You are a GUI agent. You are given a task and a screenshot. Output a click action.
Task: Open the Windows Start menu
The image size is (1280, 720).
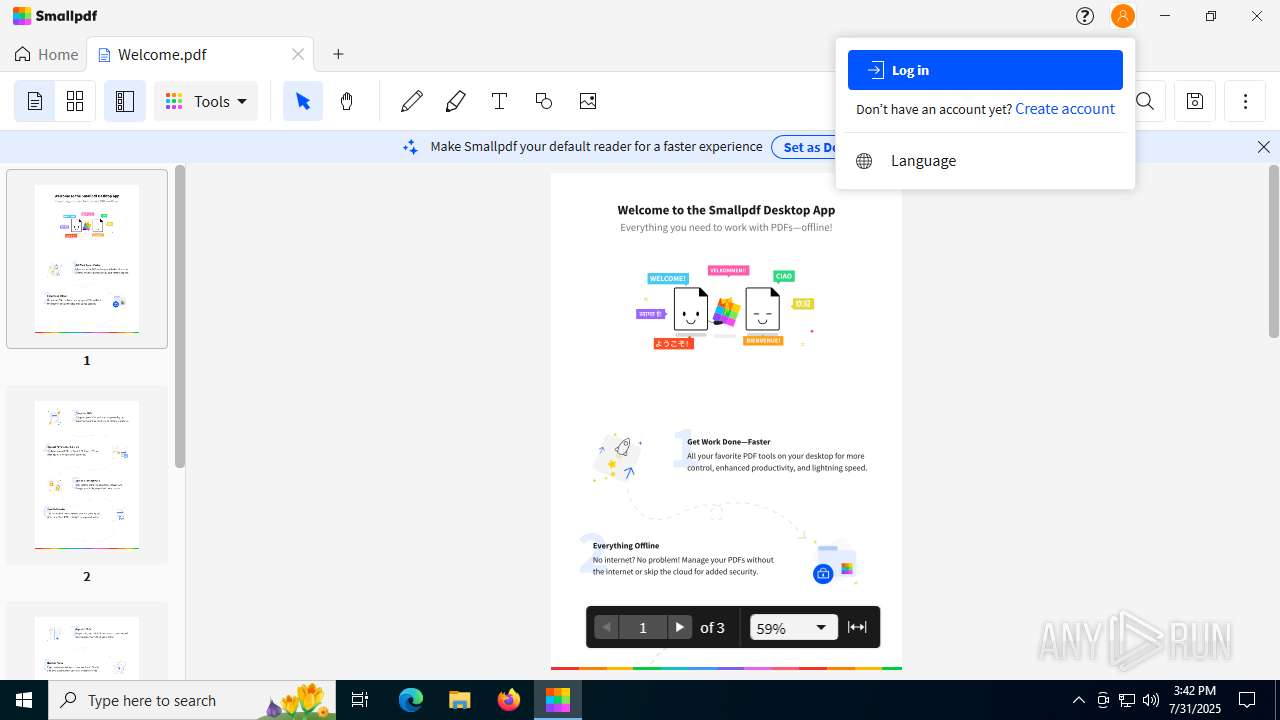click(24, 700)
